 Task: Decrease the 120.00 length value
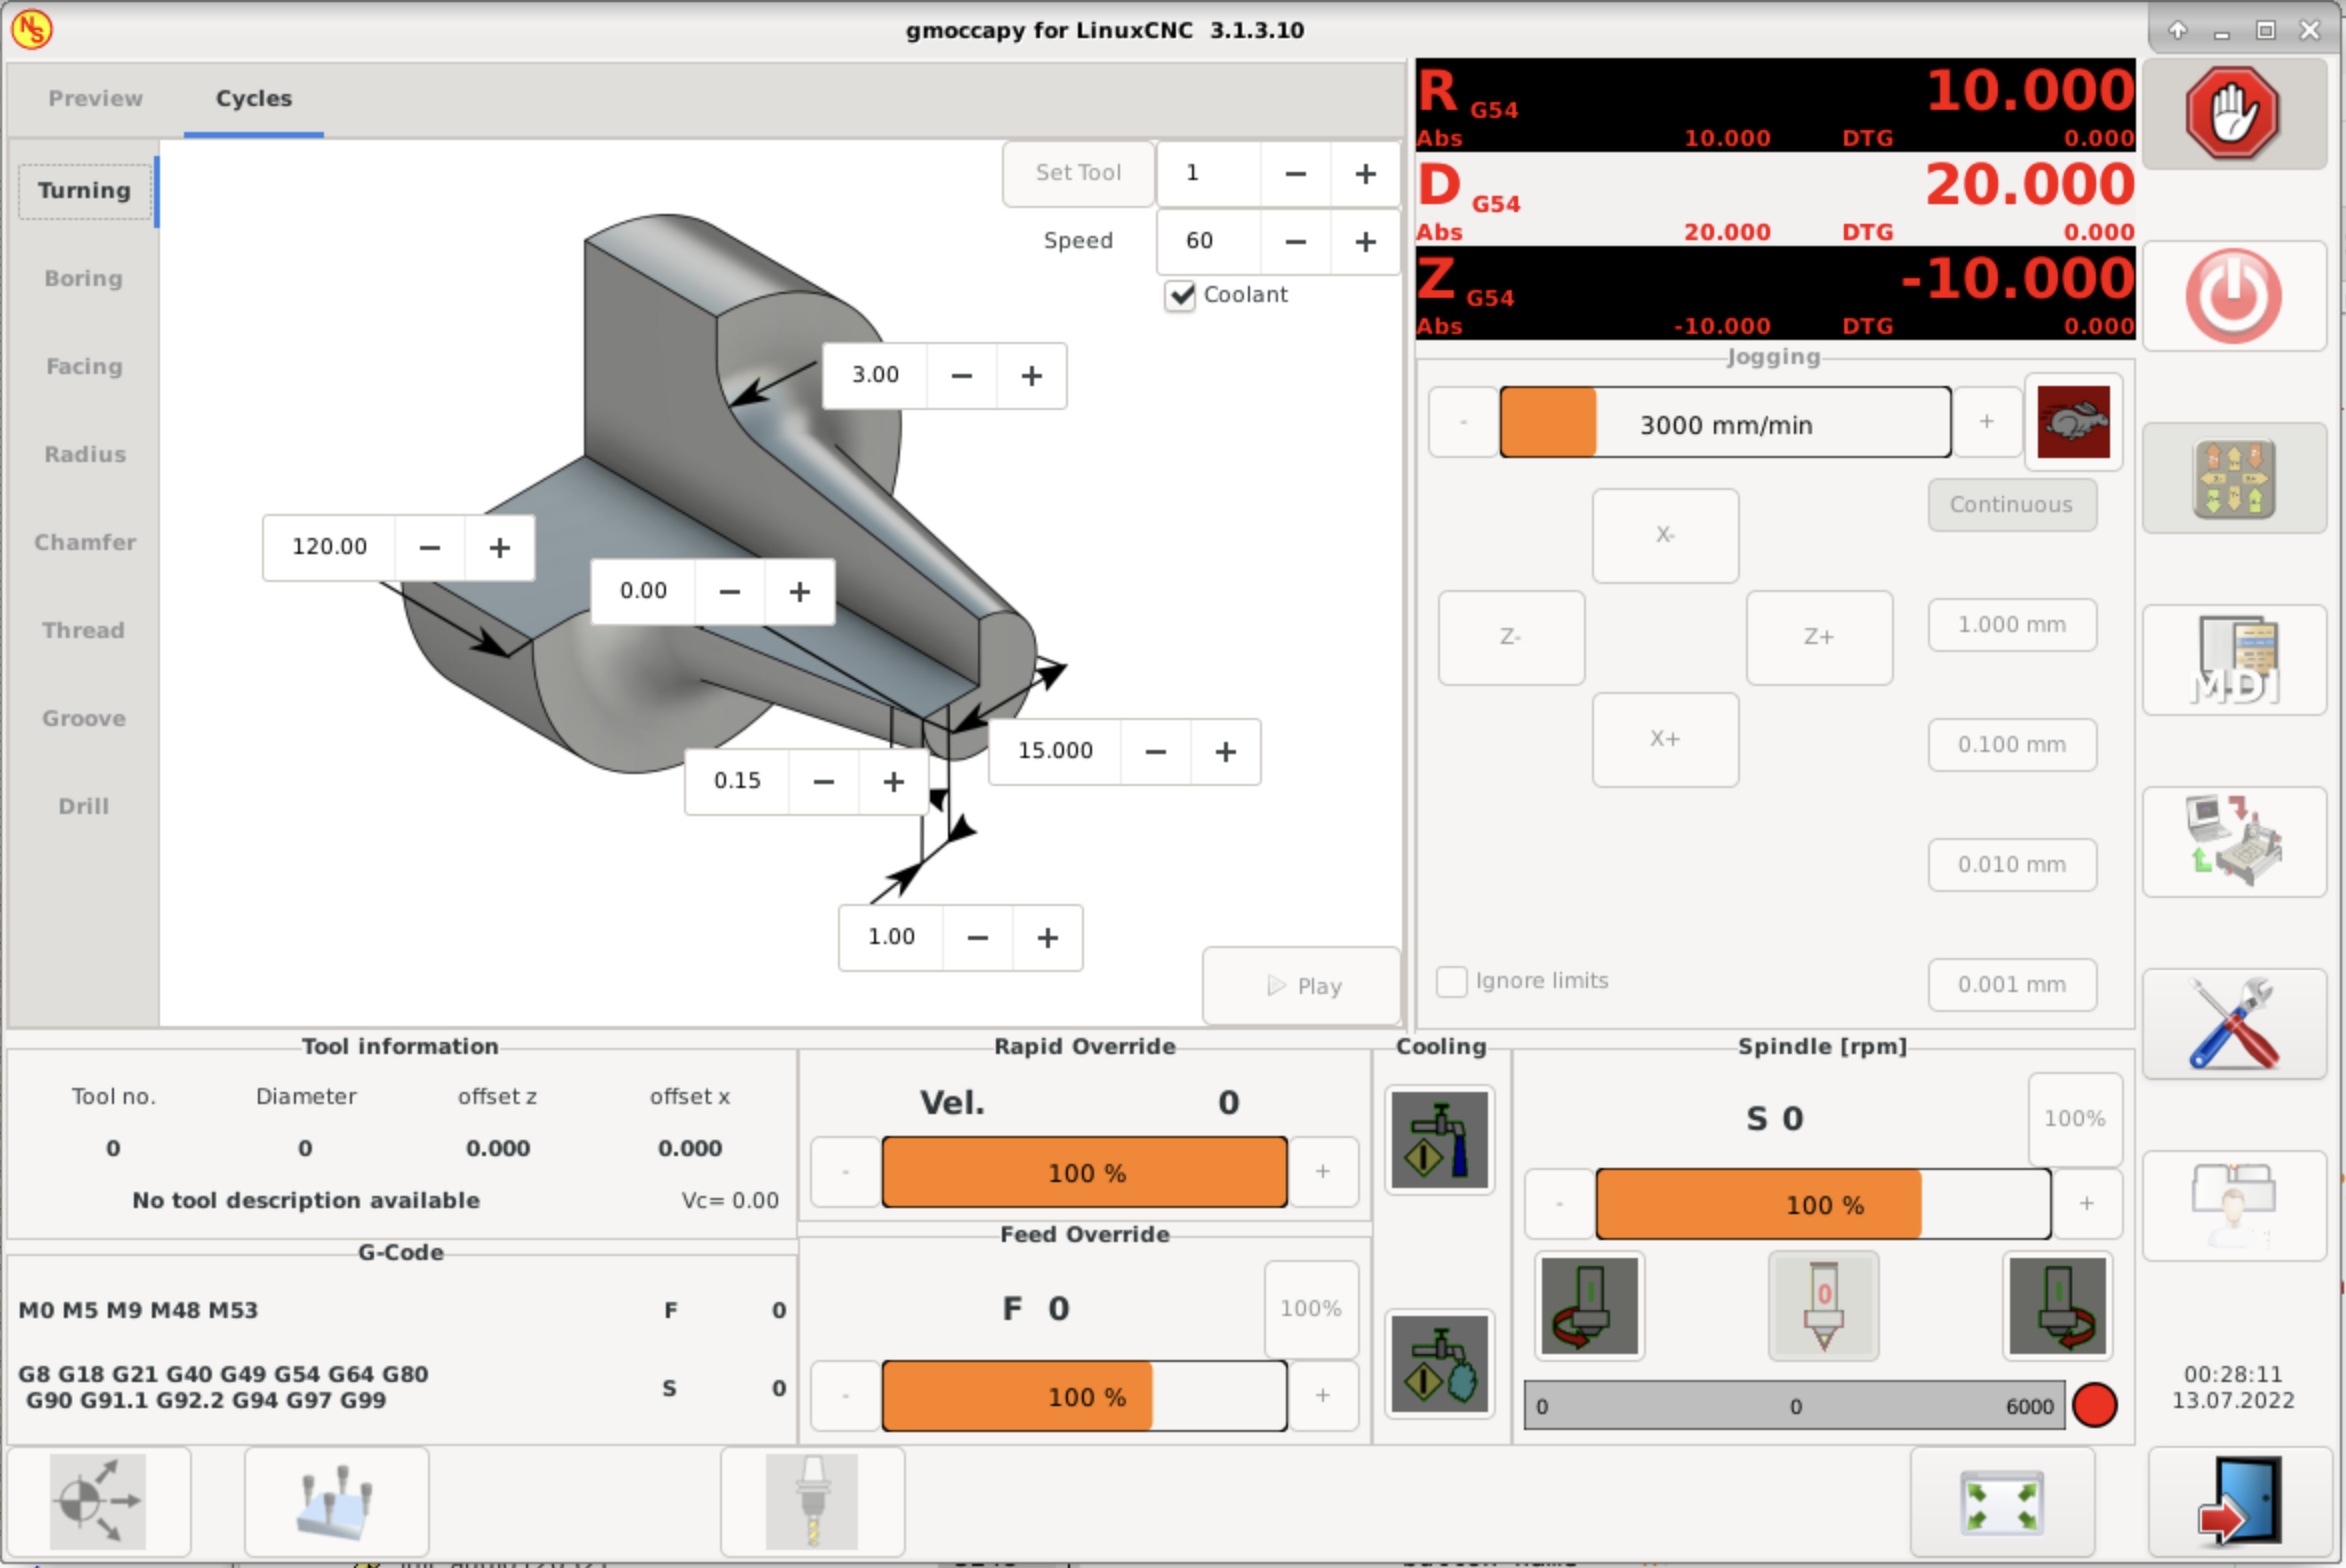click(429, 548)
